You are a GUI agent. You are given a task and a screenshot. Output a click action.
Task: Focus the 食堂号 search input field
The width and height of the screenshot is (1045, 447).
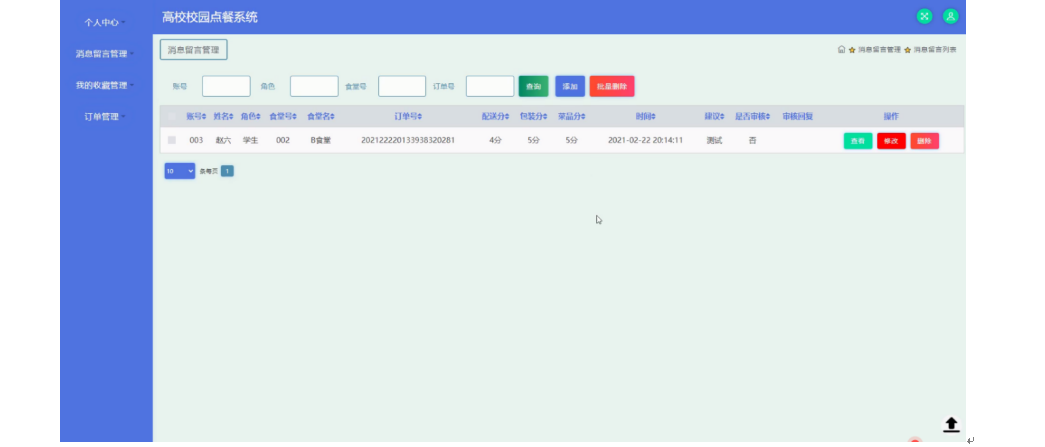click(x=402, y=87)
